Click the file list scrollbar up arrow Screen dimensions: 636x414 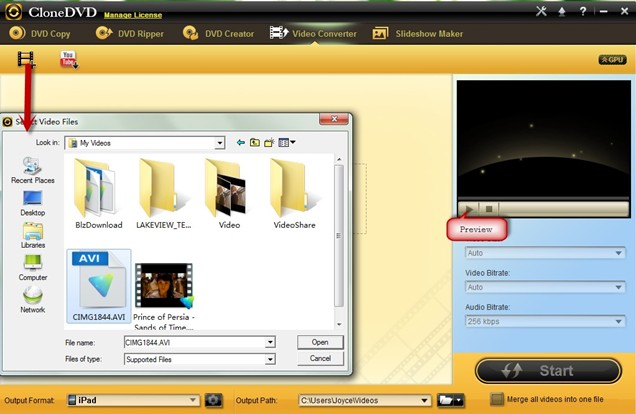(339, 159)
